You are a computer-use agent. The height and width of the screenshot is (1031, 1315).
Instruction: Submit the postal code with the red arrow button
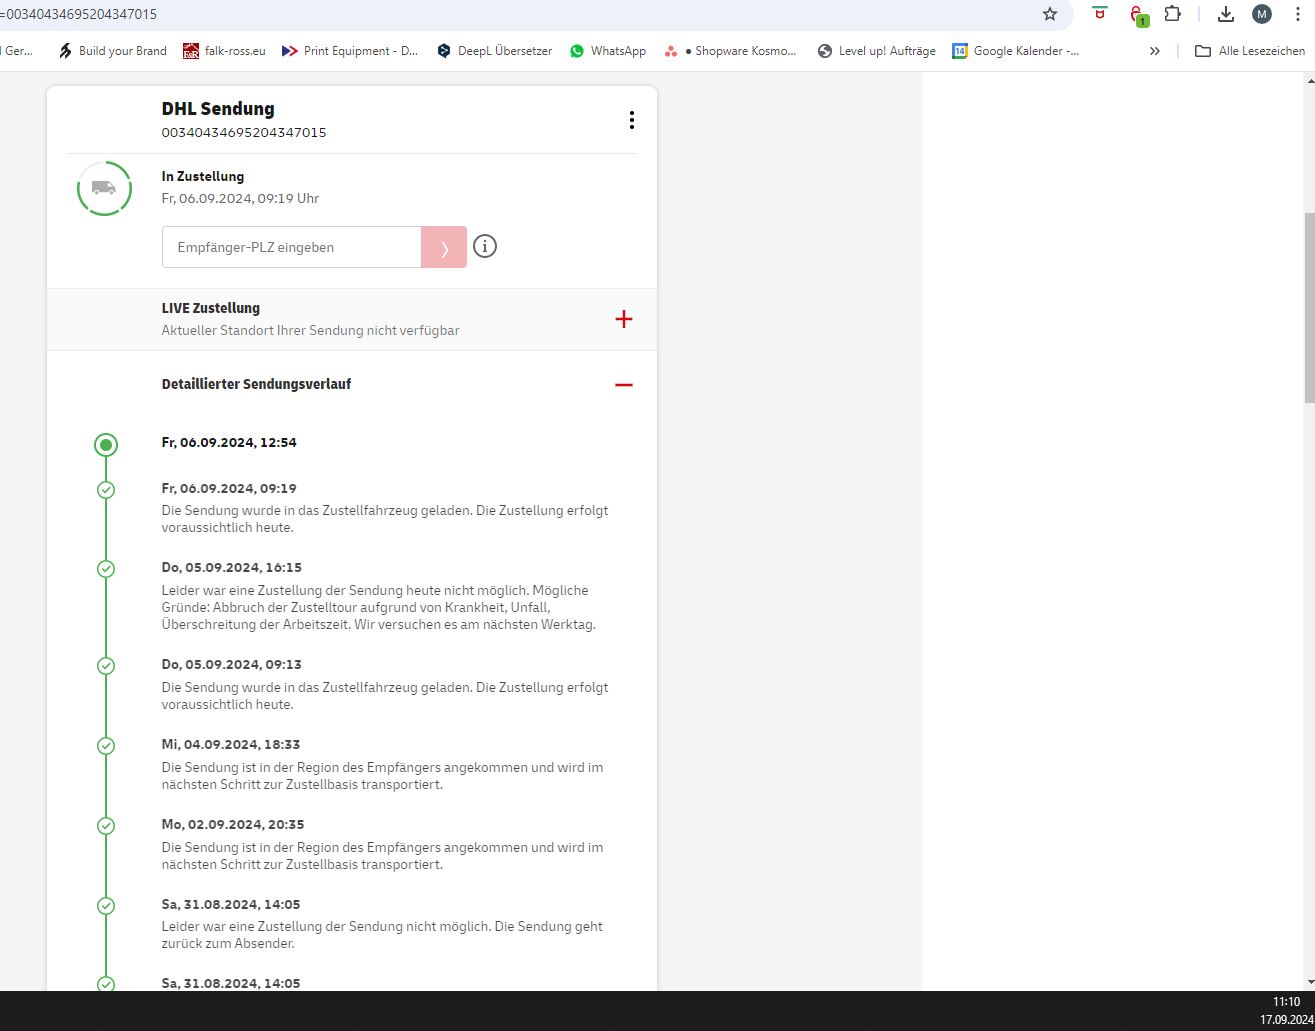[x=444, y=247]
